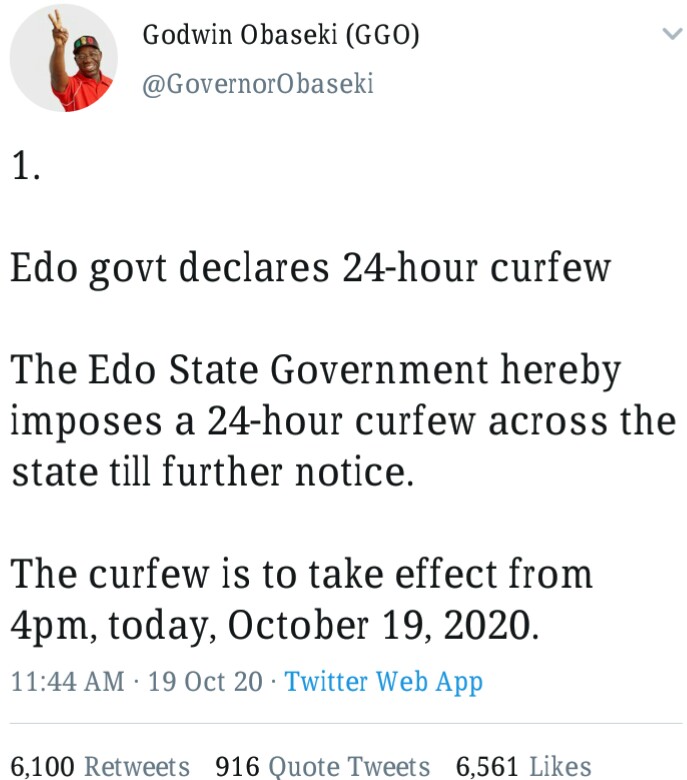Click Godwin Obaseki's profile picture

point(64,58)
